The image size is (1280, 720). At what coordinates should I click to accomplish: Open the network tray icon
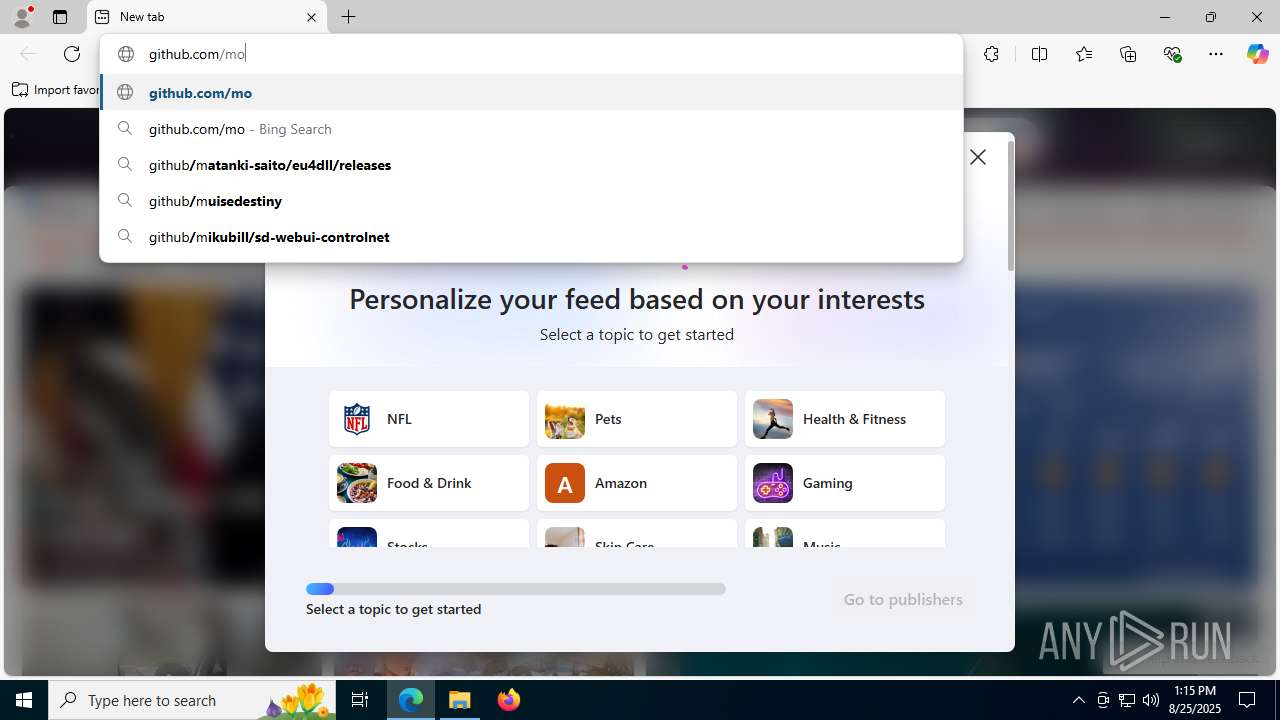pos(1127,700)
